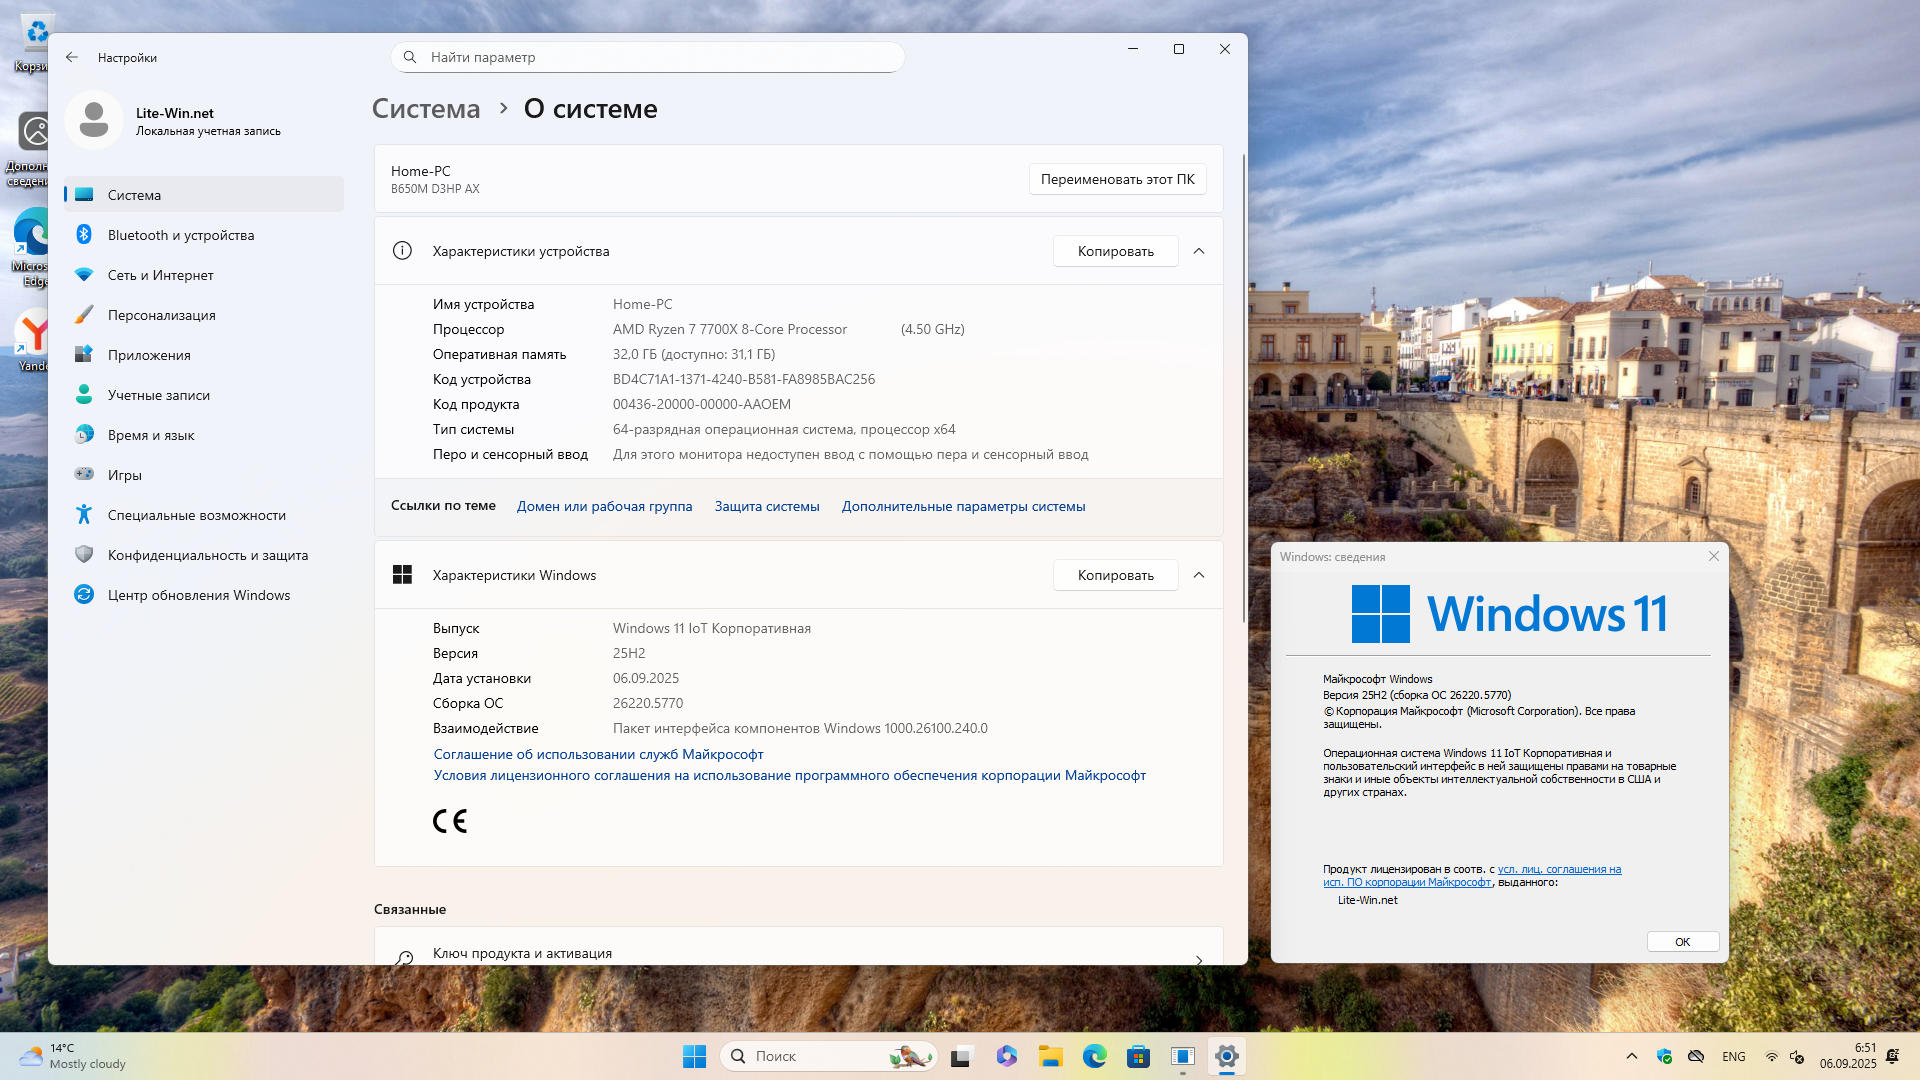Image resolution: width=1920 pixels, height=1080 pixels.
Task: Open Bluetooth и устройства section
Action: point(181,235)
